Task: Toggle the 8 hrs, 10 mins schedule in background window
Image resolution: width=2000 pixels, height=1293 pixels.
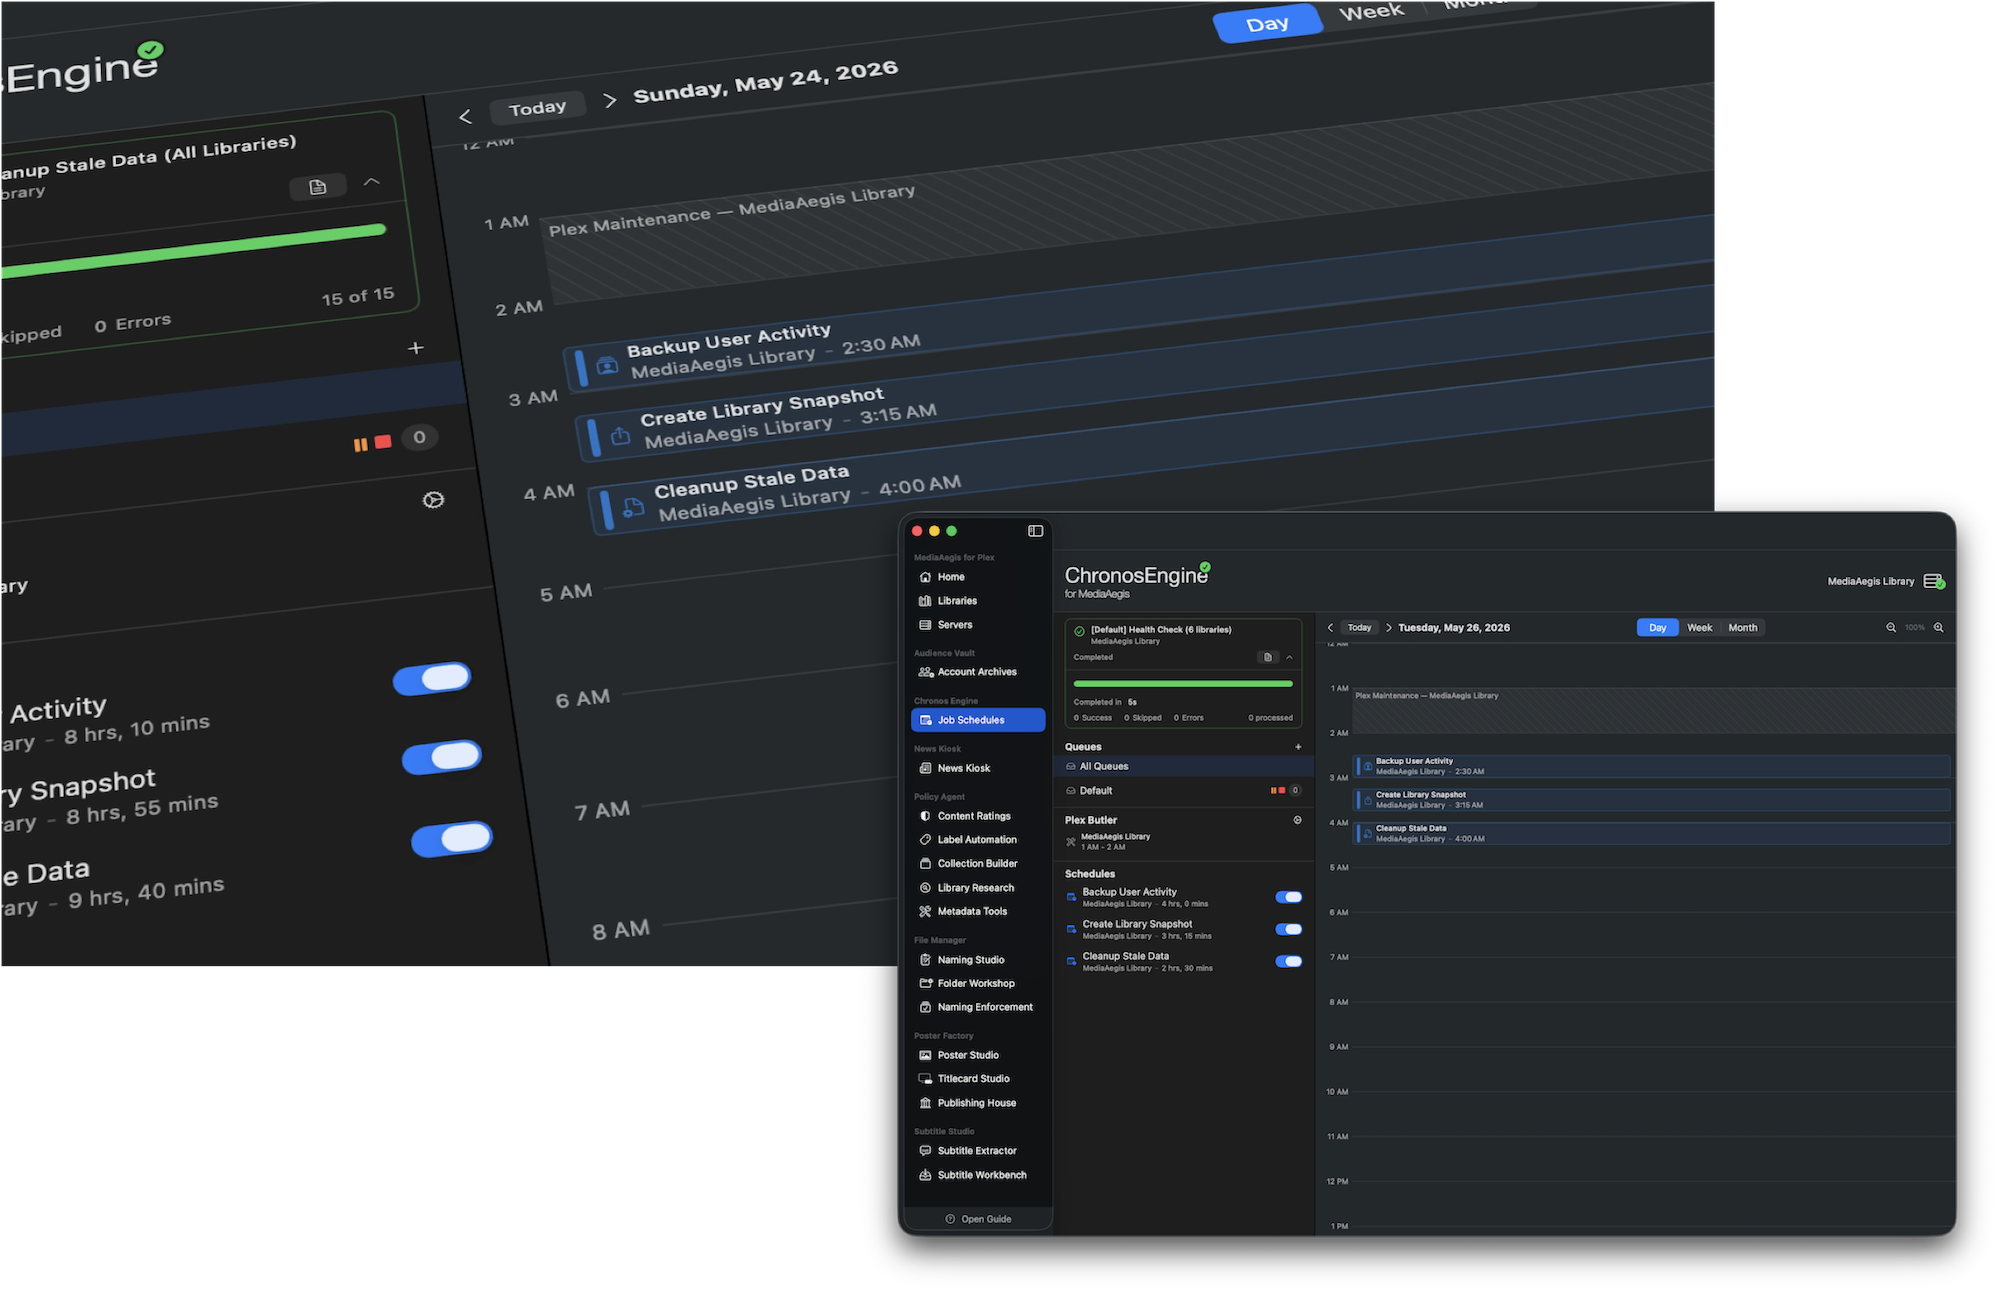Action: click(x=432, y=679)
